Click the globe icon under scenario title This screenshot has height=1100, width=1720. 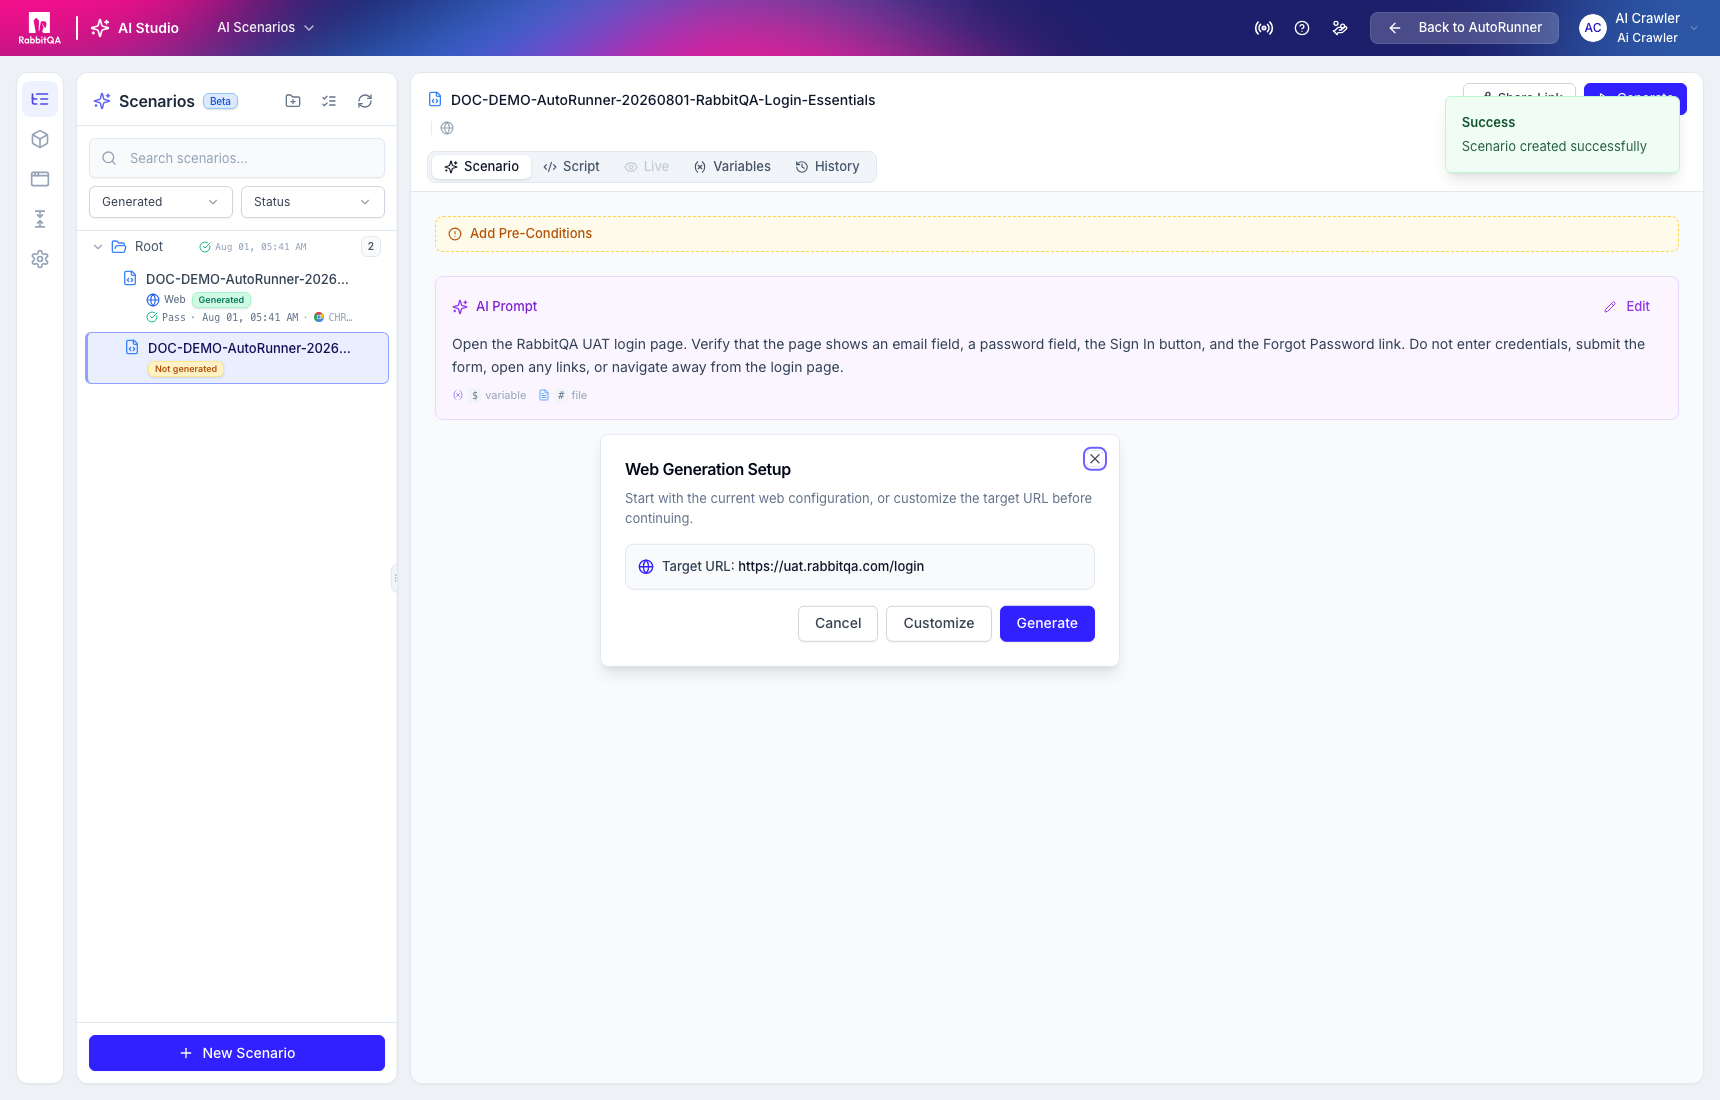pyautogui.click(x=447, y=128)
